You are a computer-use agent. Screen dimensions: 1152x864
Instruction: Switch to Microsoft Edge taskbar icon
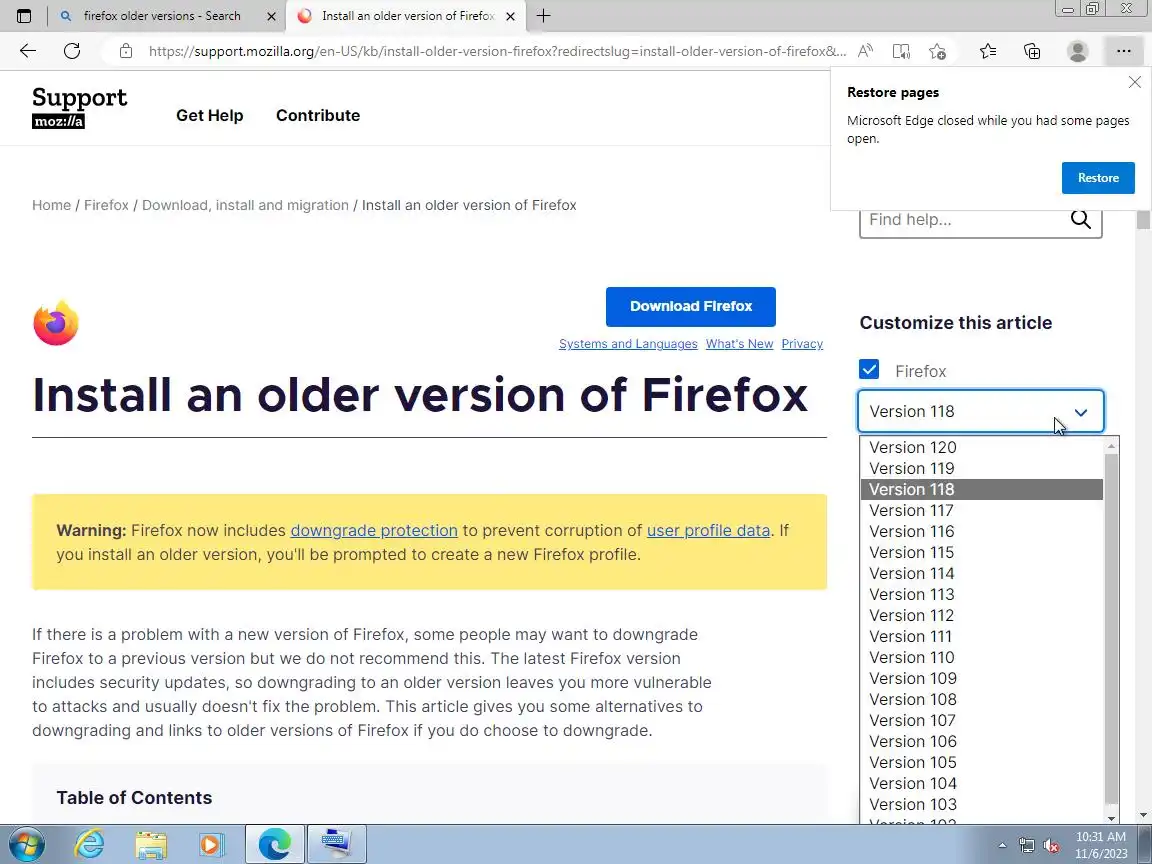pyautogui.click(x=274, y=844)
